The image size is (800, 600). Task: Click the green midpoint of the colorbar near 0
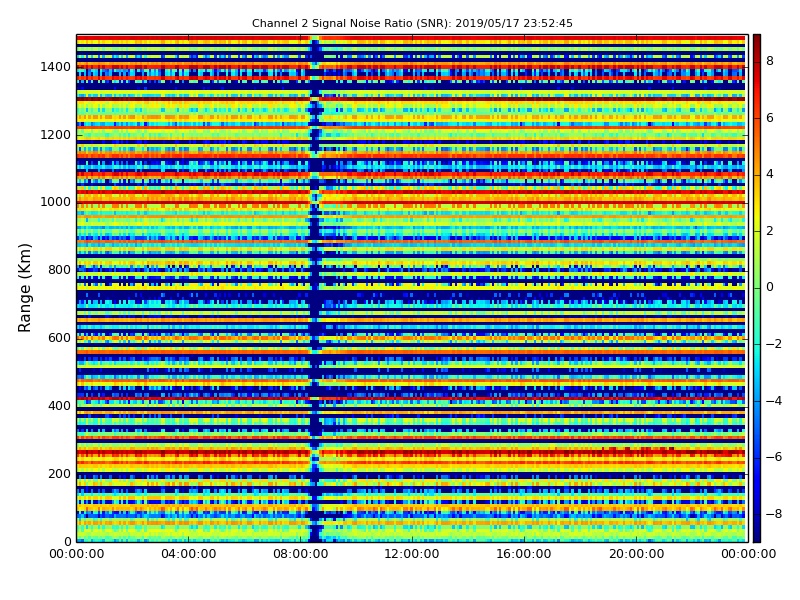757,288
